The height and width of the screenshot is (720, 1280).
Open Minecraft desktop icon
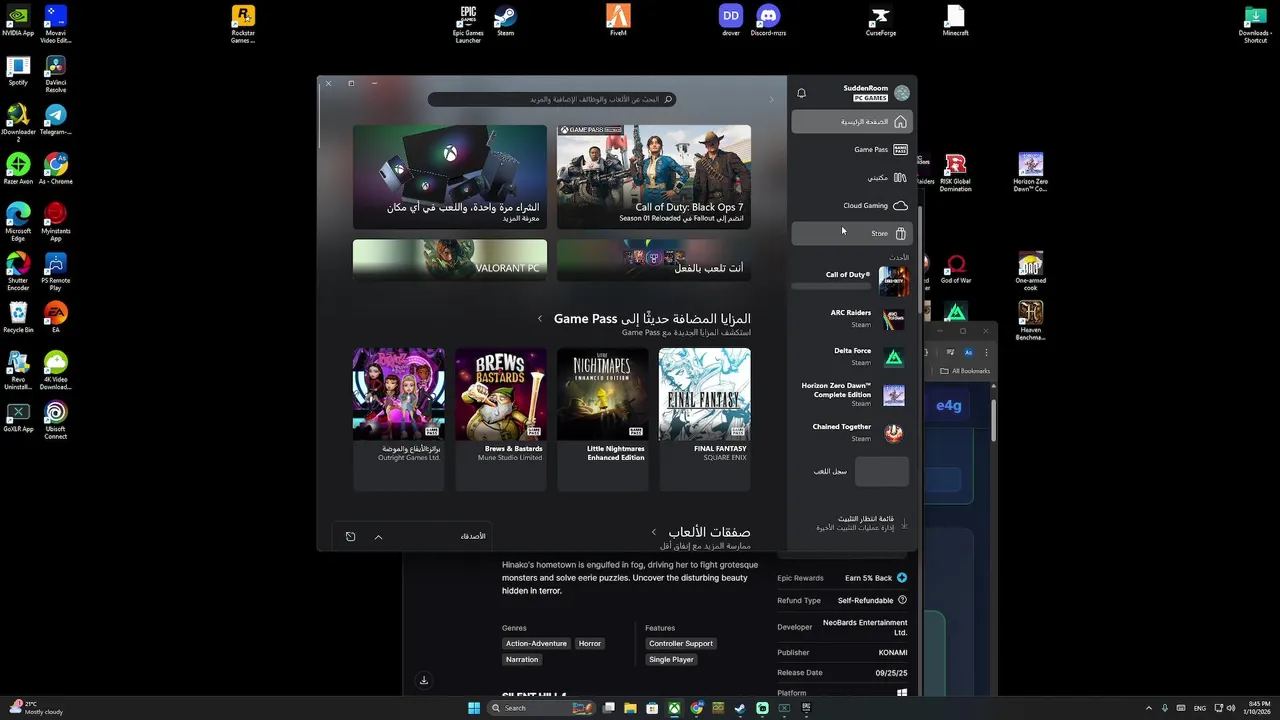coord(955,21)
